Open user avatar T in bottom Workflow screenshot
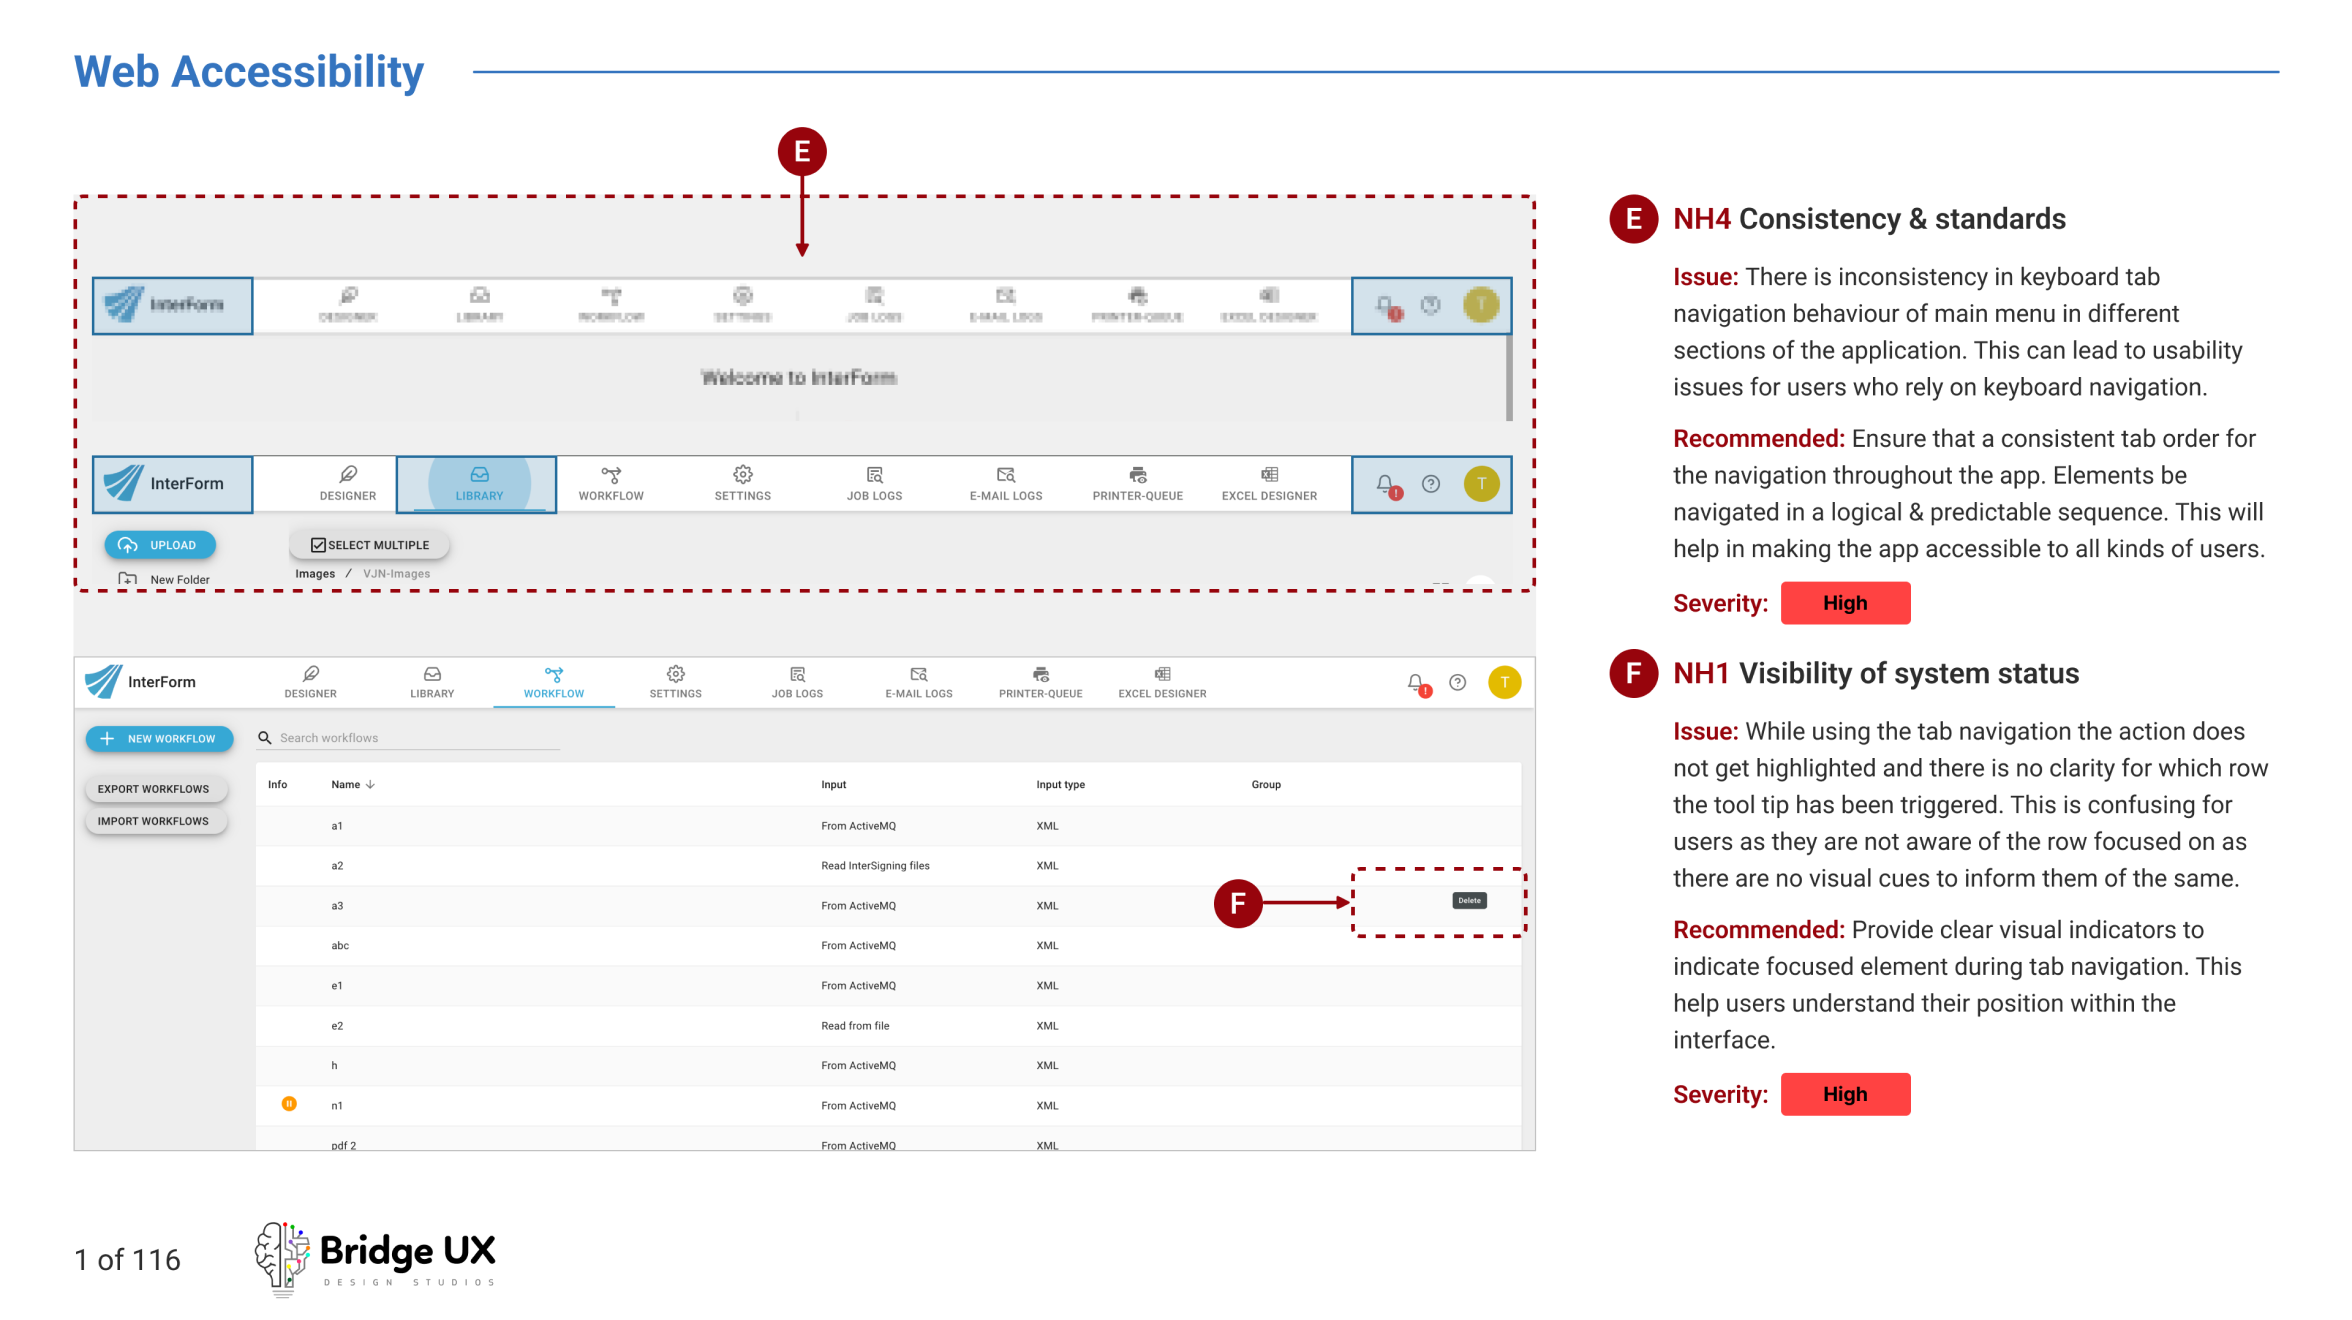2352x1320 pixels. (1504, 682)
